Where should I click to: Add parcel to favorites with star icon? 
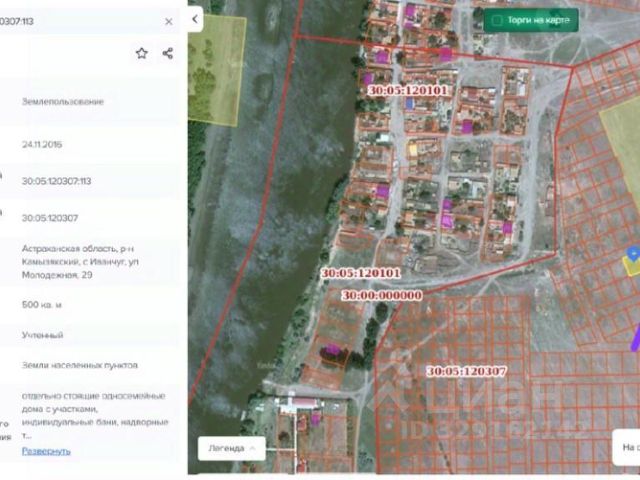coord(142,53)
